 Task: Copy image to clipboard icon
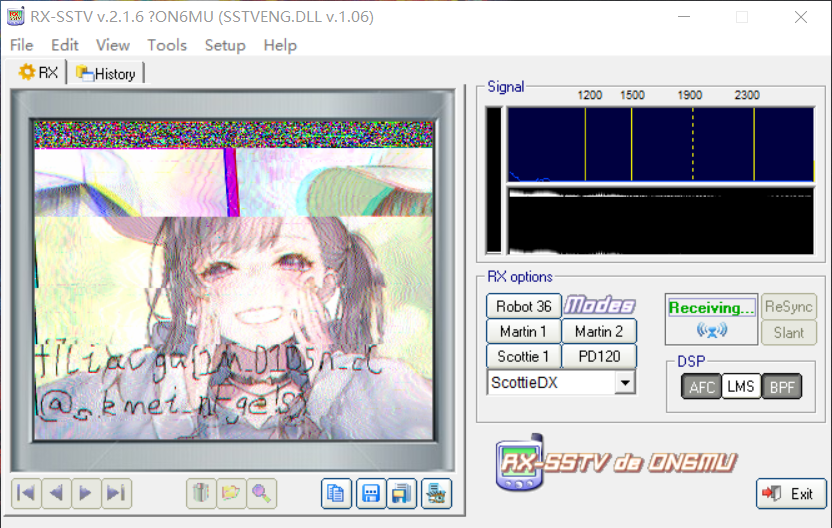pos(336,494)
